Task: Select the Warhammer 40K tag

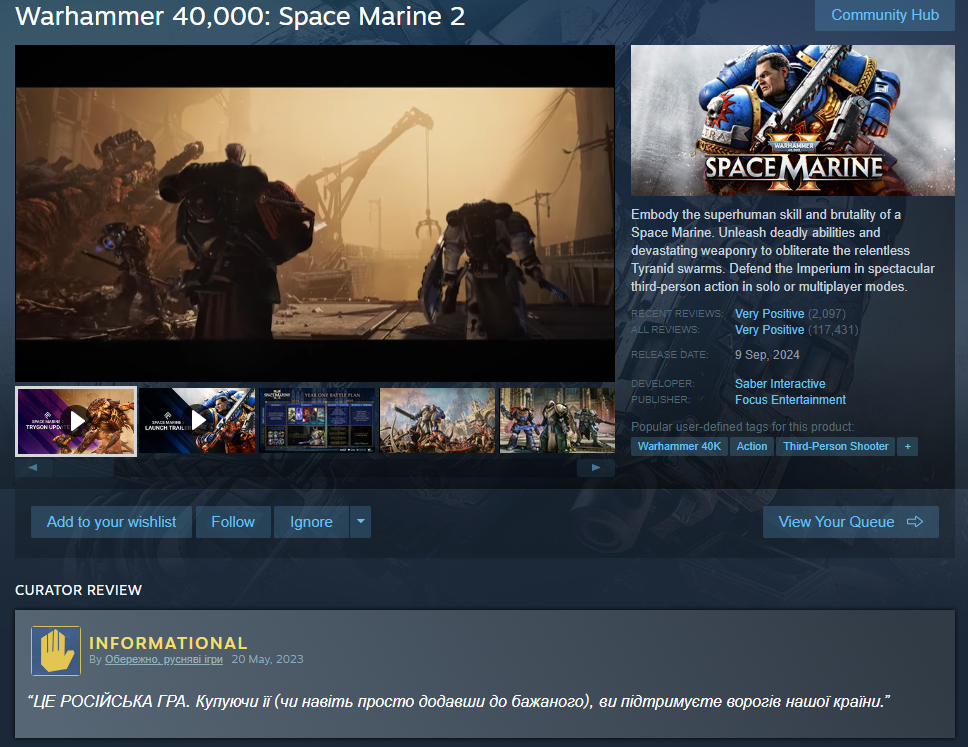Action: point(679,446)
